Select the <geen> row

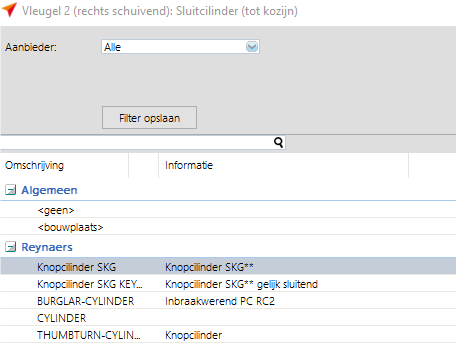228,210
